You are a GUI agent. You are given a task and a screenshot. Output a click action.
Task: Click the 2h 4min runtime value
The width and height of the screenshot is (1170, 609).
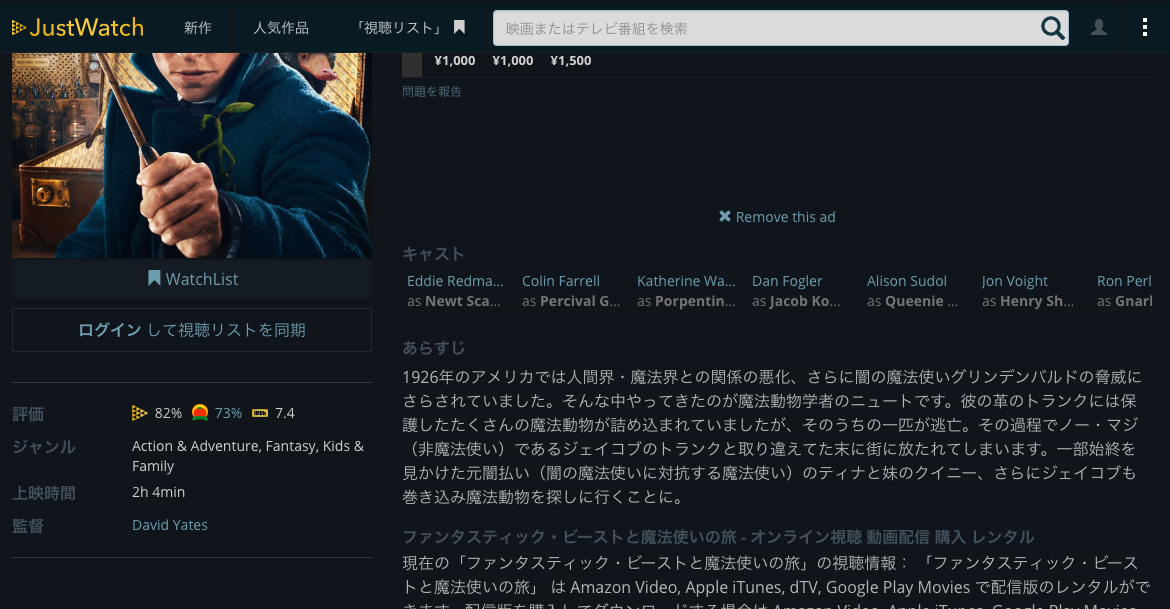coord(158,492)
